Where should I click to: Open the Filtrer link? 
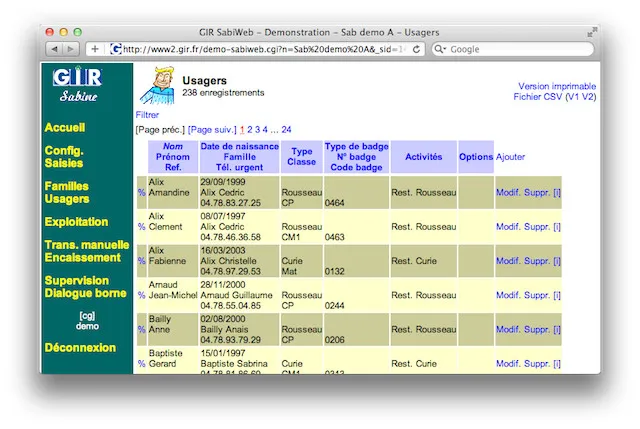click(147, 115)
